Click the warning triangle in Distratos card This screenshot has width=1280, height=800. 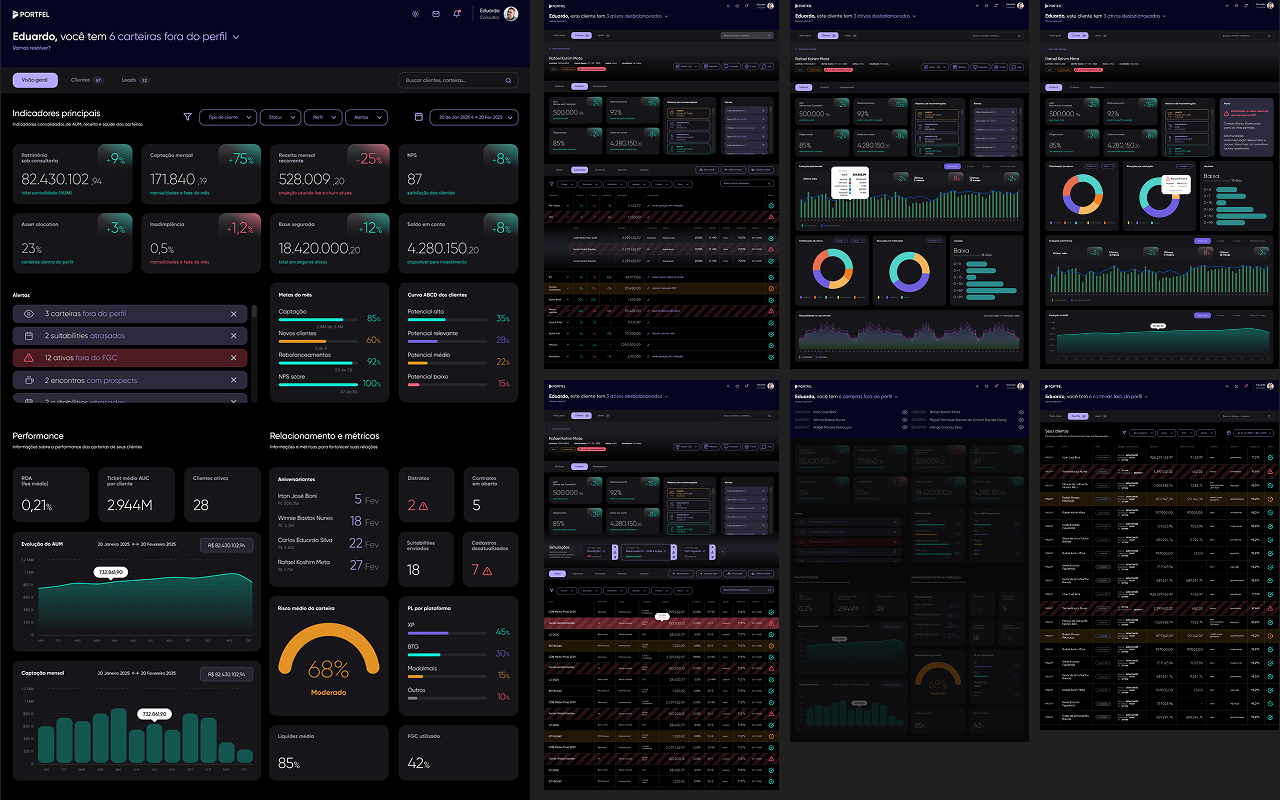click(423, 506)
